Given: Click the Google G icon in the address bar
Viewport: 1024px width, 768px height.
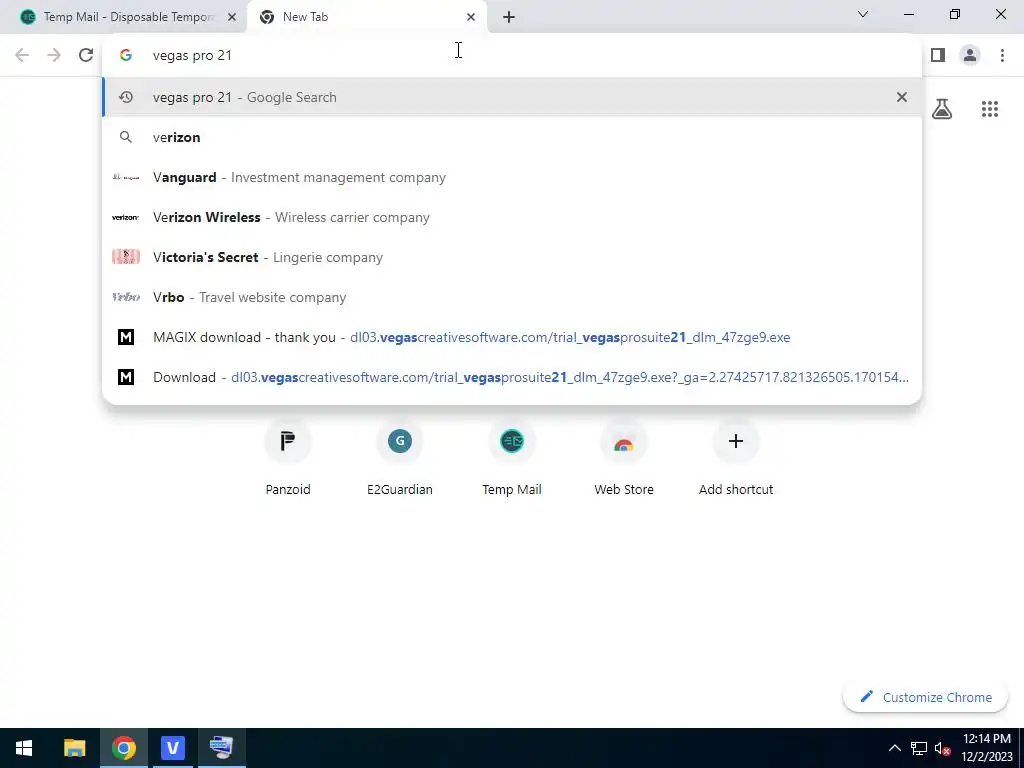Looking at the screenshot, I should (x=126, y=56).
